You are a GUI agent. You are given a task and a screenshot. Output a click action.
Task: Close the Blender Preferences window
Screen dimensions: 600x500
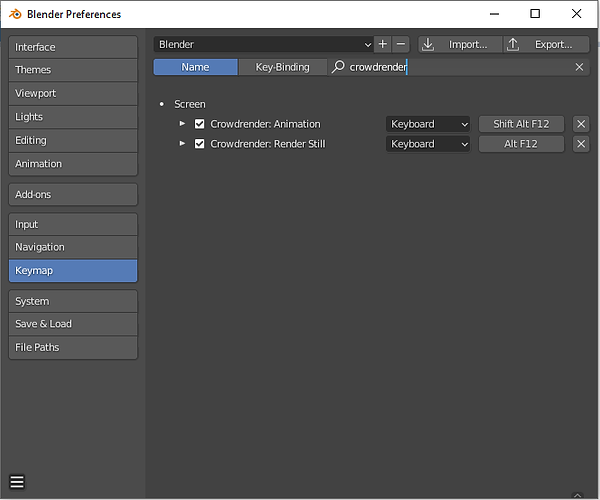pyautogui.click(x=576, y=14)
